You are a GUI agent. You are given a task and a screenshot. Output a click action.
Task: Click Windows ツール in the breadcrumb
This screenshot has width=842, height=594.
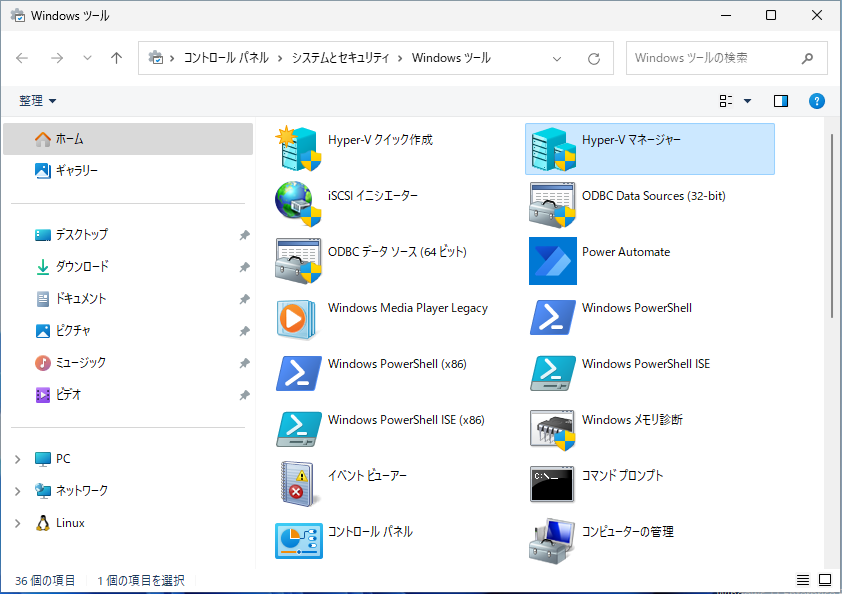click(451, 58)
